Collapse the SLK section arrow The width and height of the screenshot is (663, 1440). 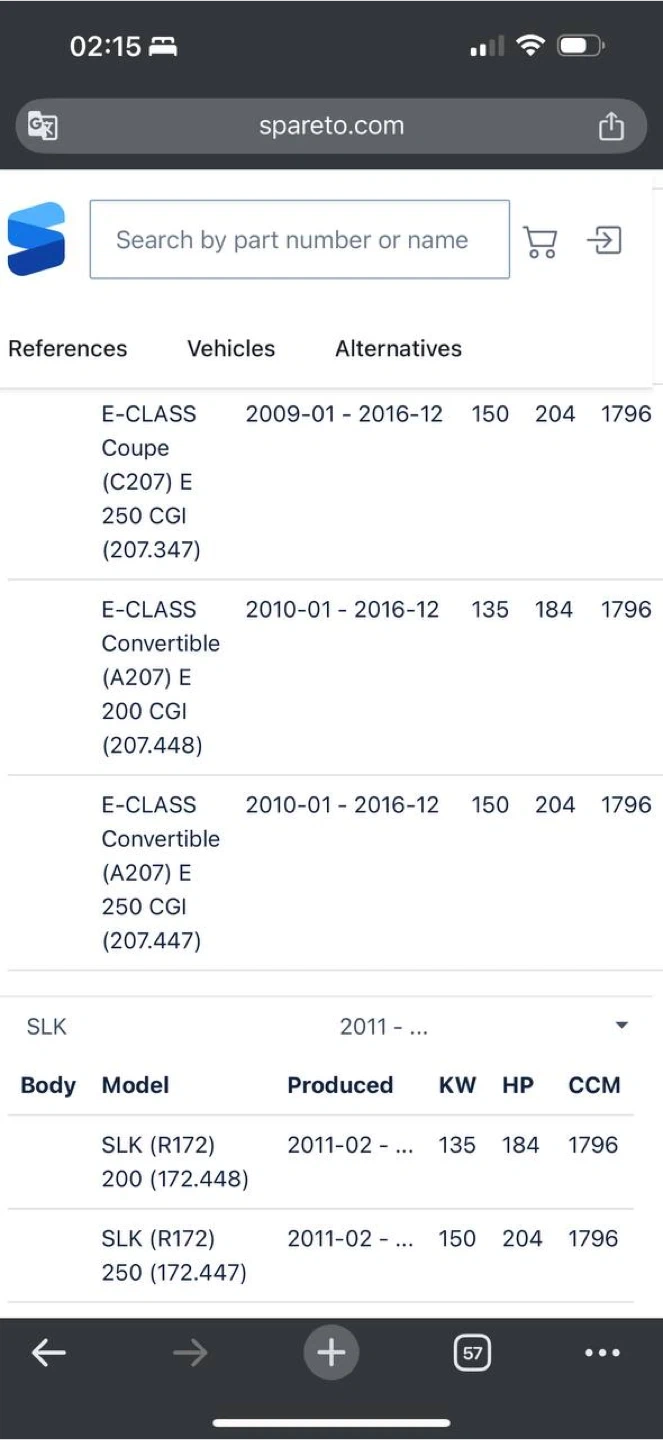point(621,1025)
